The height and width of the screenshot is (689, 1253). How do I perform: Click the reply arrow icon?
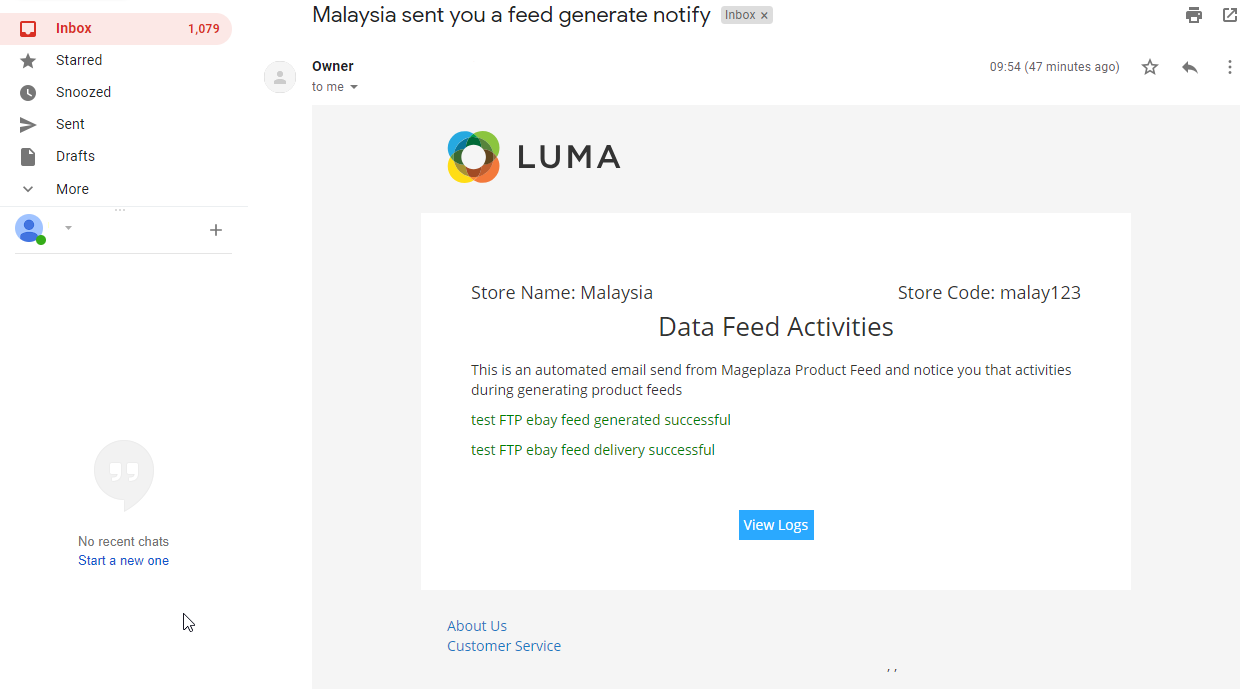1190,67
